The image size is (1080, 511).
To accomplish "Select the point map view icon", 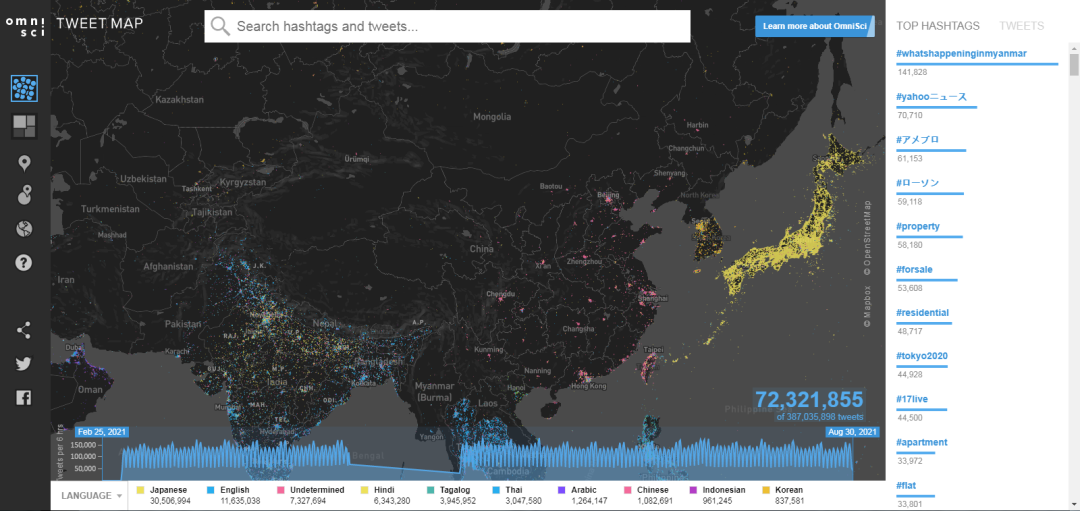I will coord(25,89).
